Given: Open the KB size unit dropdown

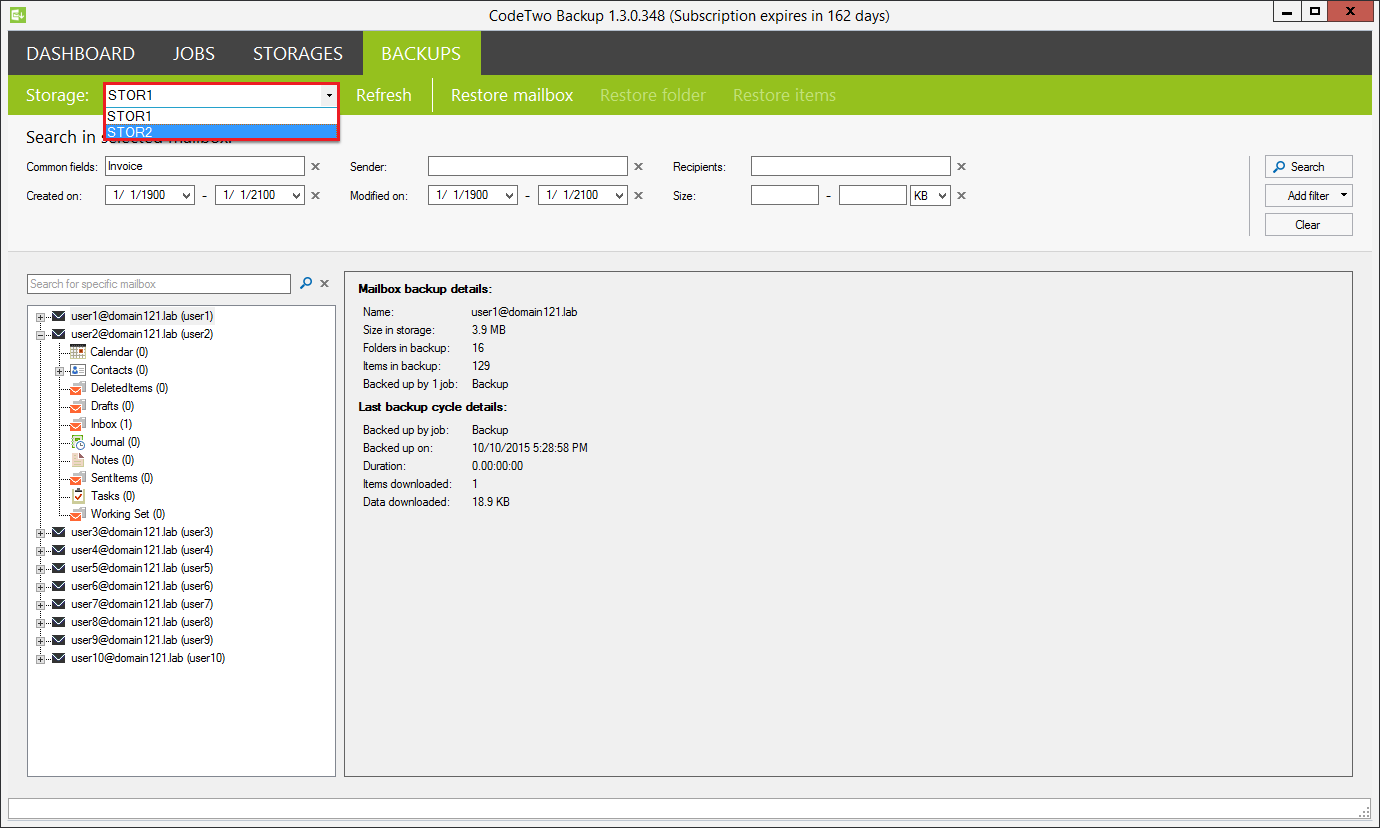Looking at the screenshot, I should 930,195.
